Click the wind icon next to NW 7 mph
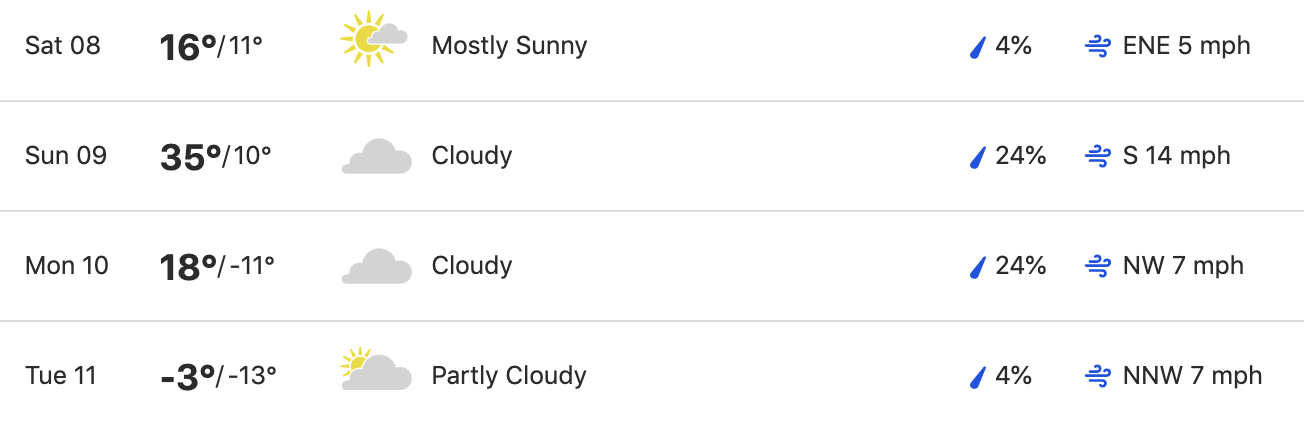The height and width of the screenshot is (428, 1304). pos(1098,266)
